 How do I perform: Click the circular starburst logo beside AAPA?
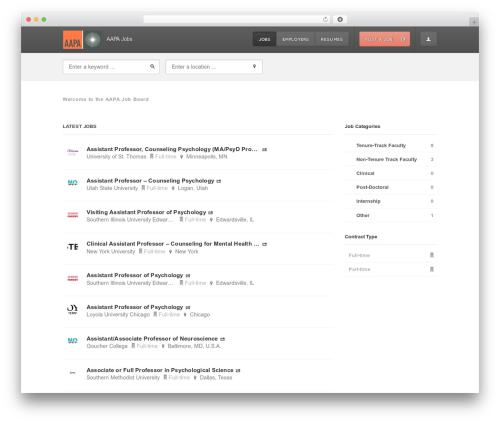(93, 40)
